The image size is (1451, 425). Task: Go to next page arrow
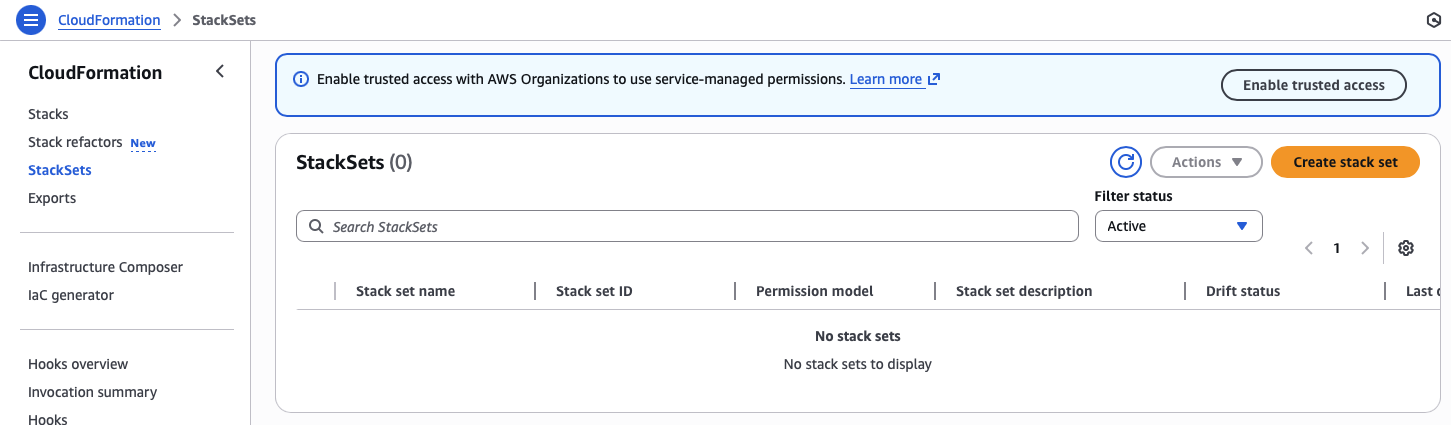click(1365, 248)
